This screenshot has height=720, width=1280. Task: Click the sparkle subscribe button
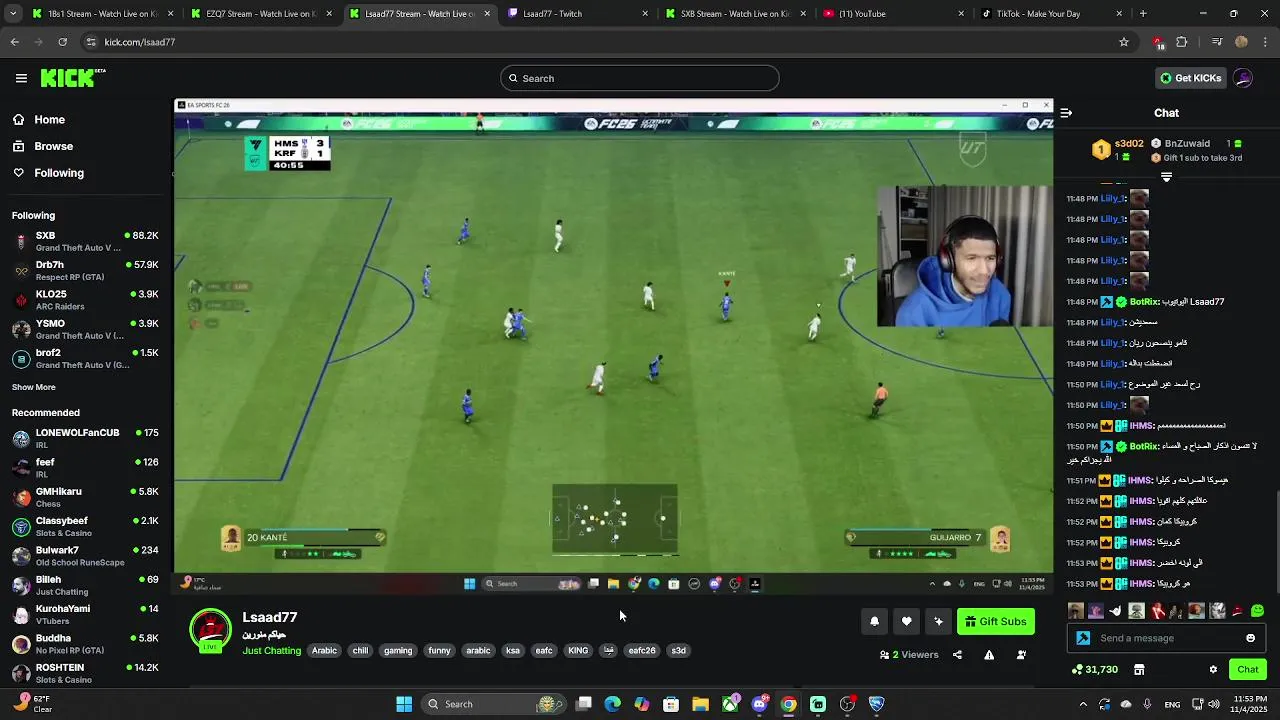click(938, 622)
